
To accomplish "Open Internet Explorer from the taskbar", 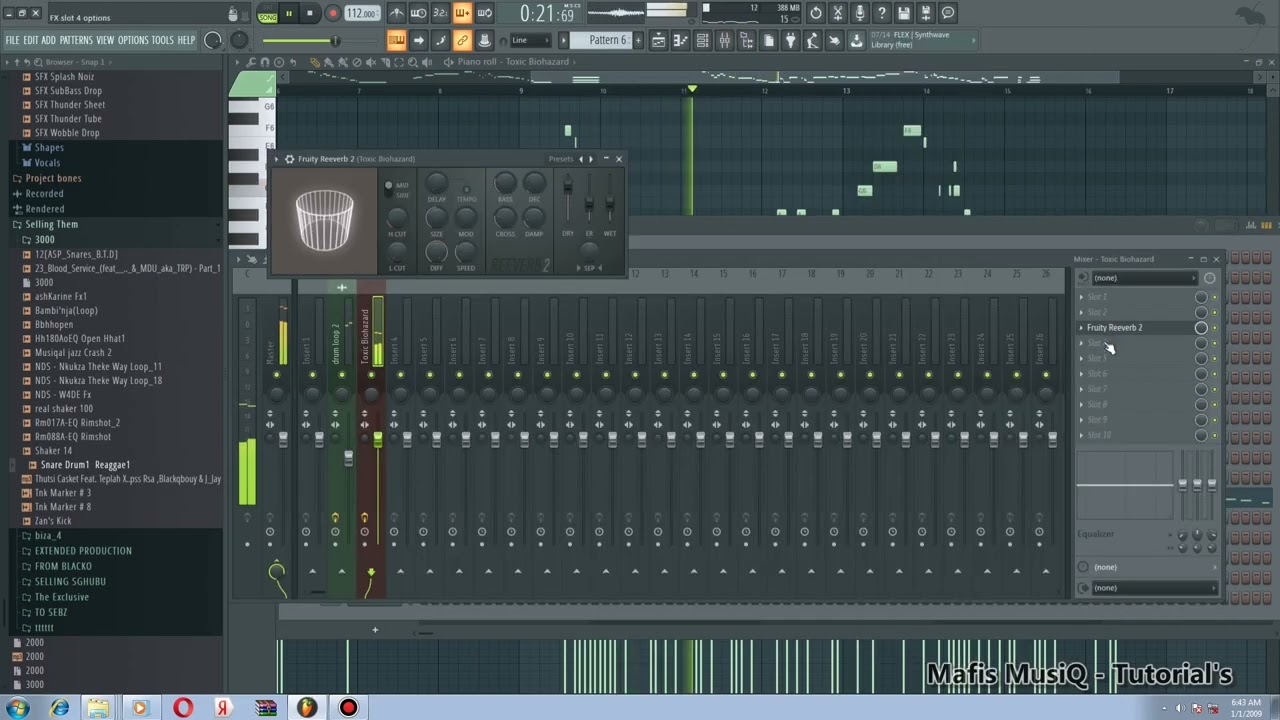I will coord(60,708).
